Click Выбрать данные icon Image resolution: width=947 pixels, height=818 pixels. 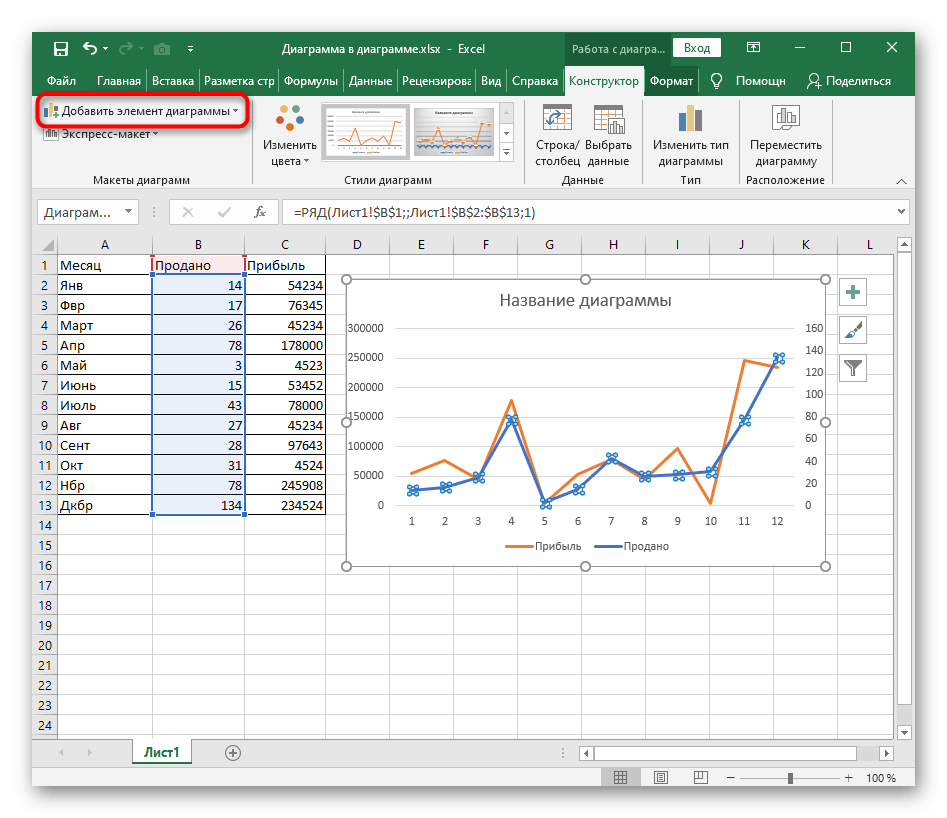[x=608, y=136]
